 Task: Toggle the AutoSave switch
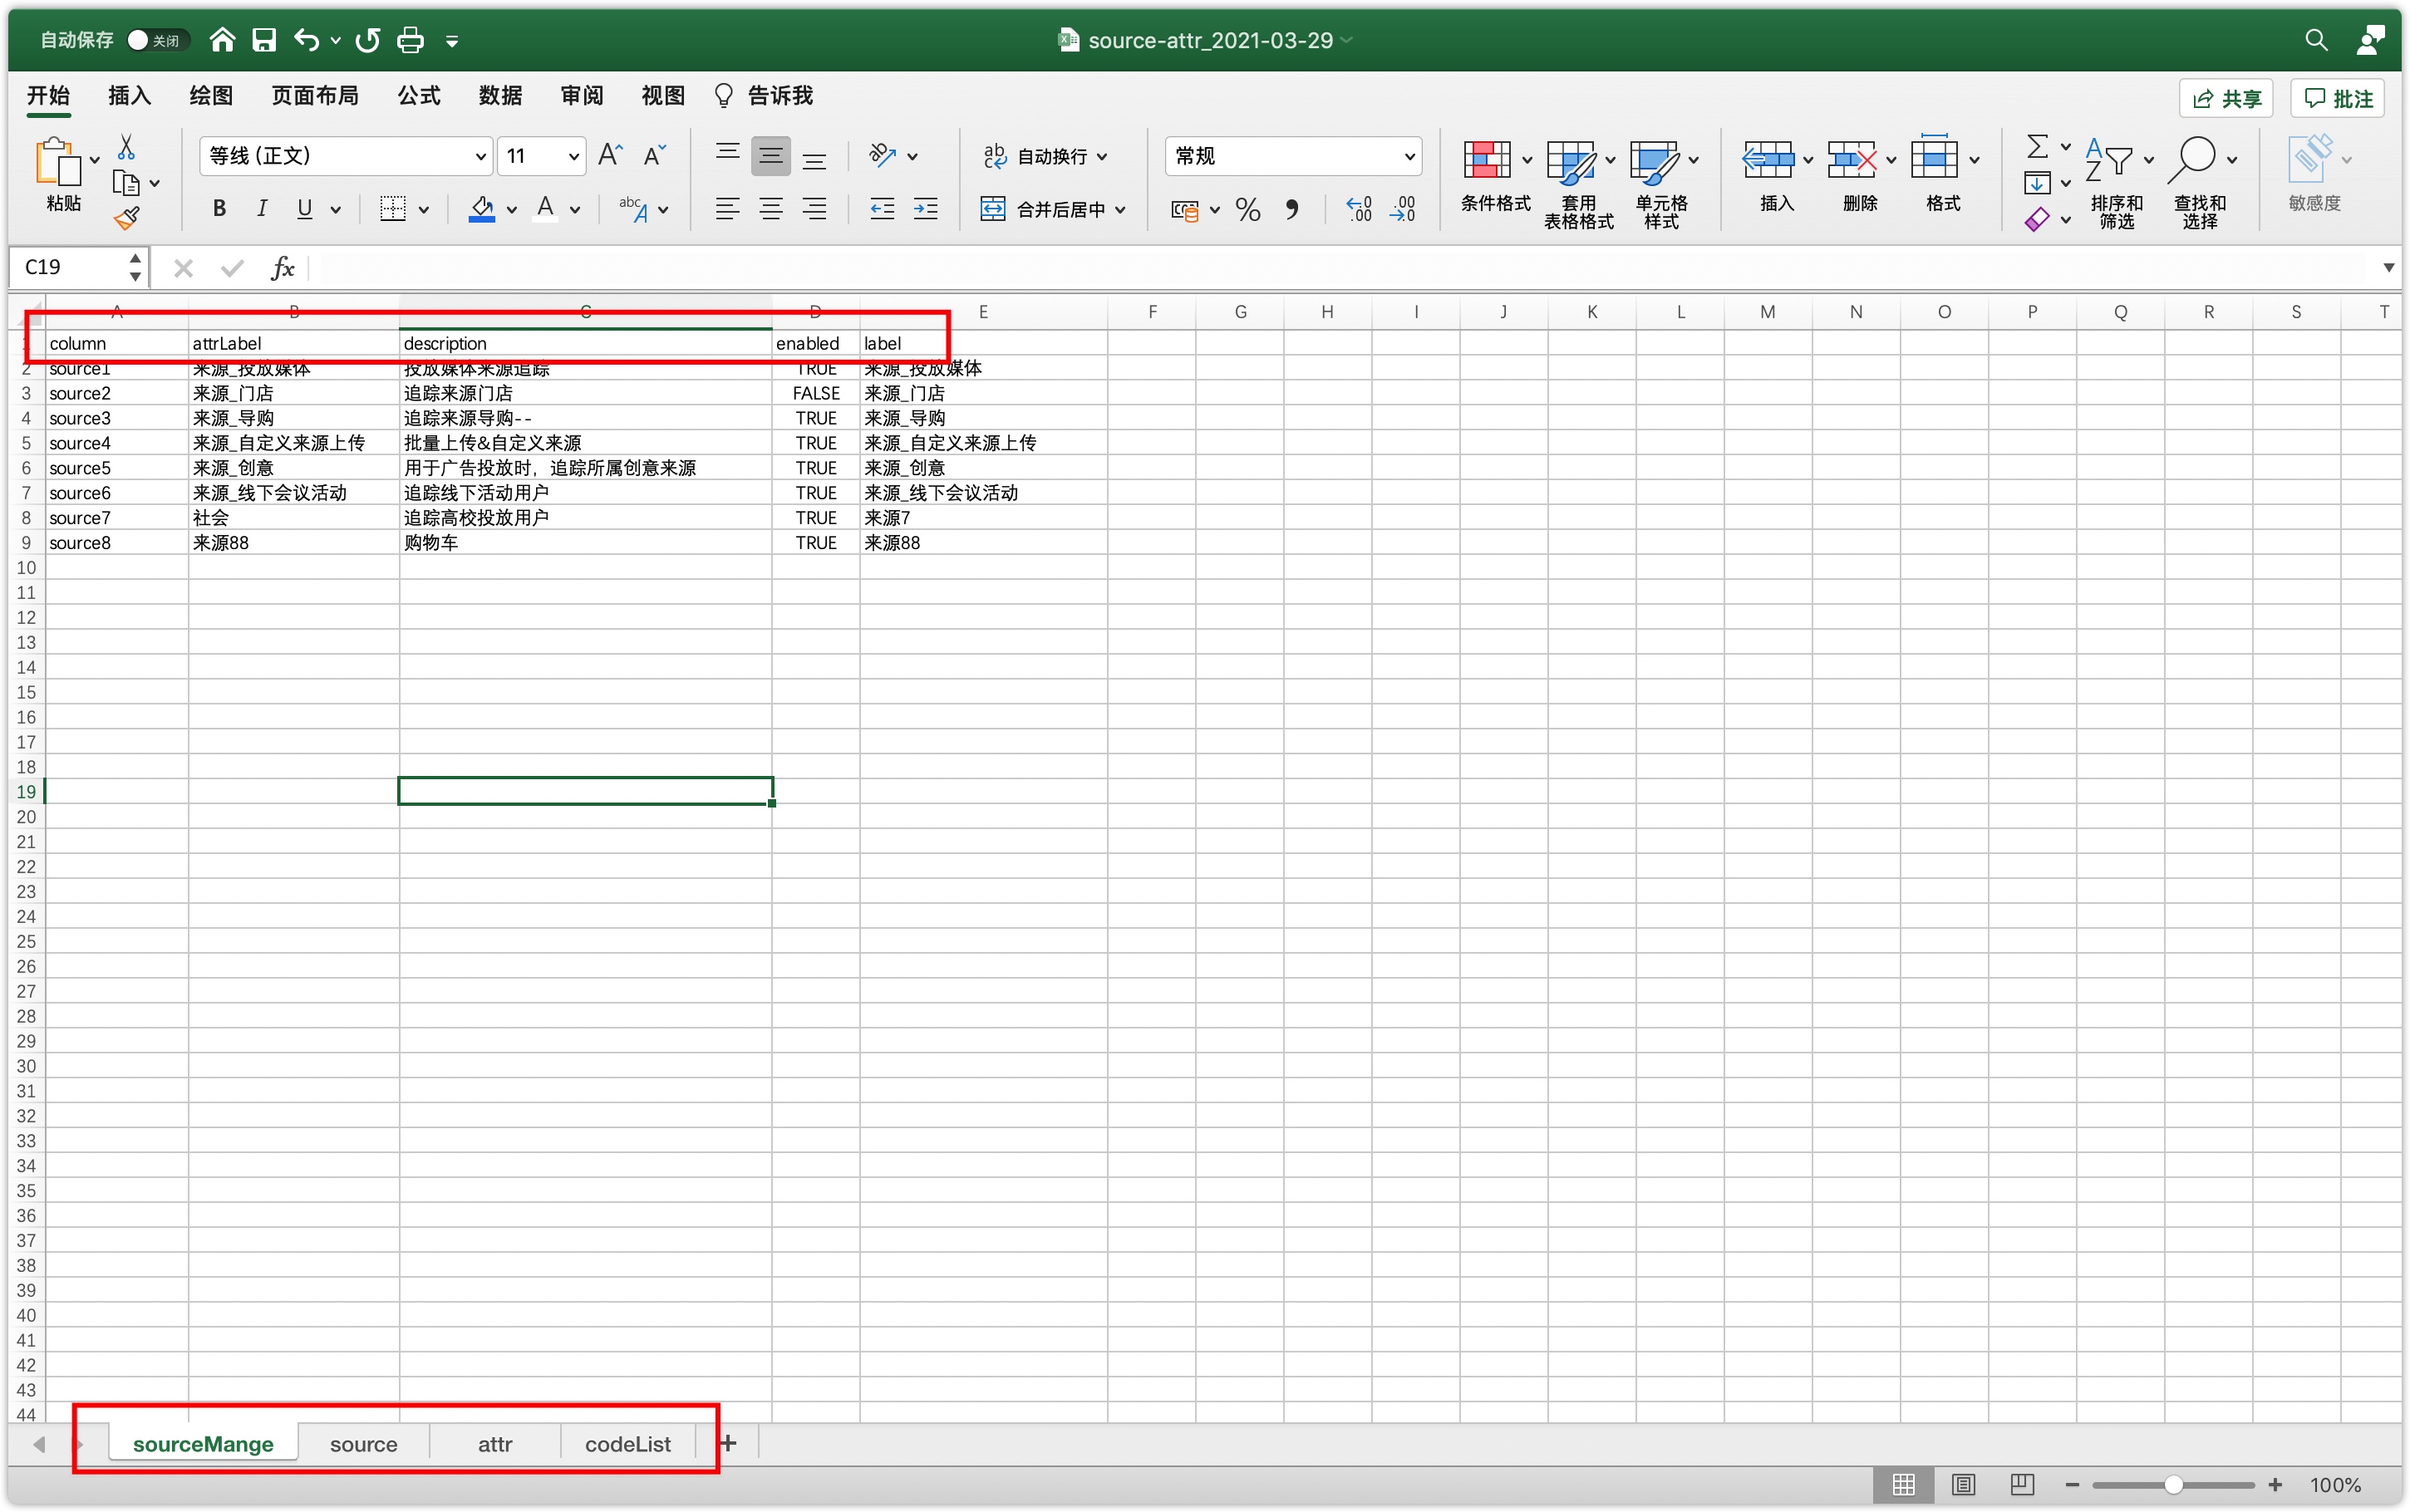tap(157, 40)
